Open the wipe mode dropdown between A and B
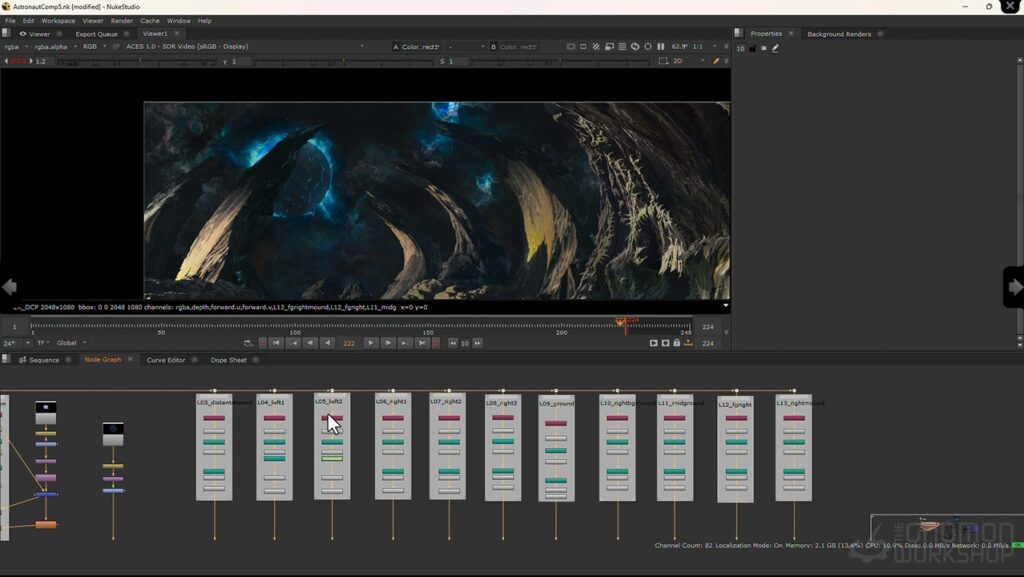The image size is (1024, 577). point(466,47)
